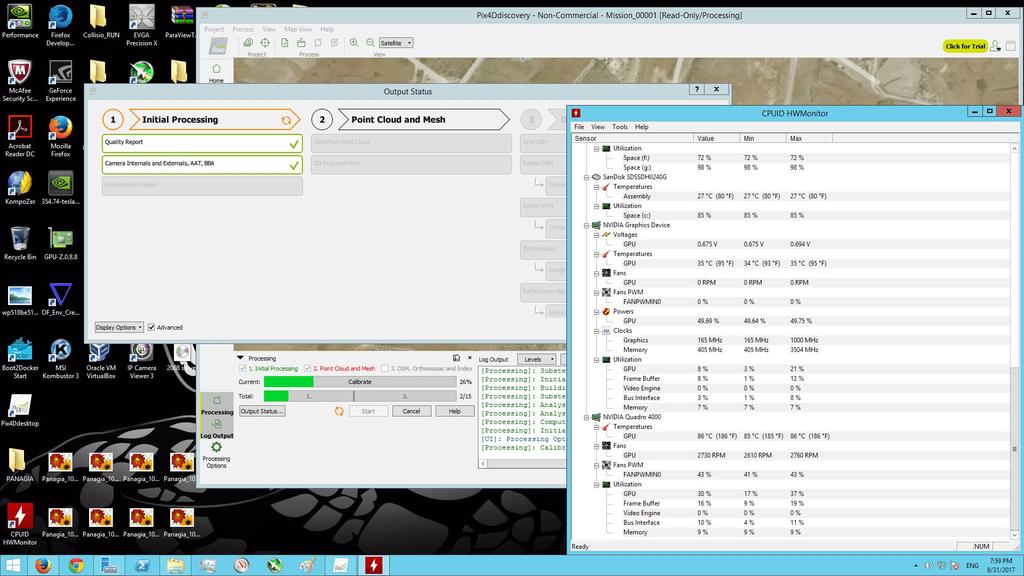1024x576 pixels.
Task: Open the Tools menu in HWMonitor
Action: click(620, 127)
